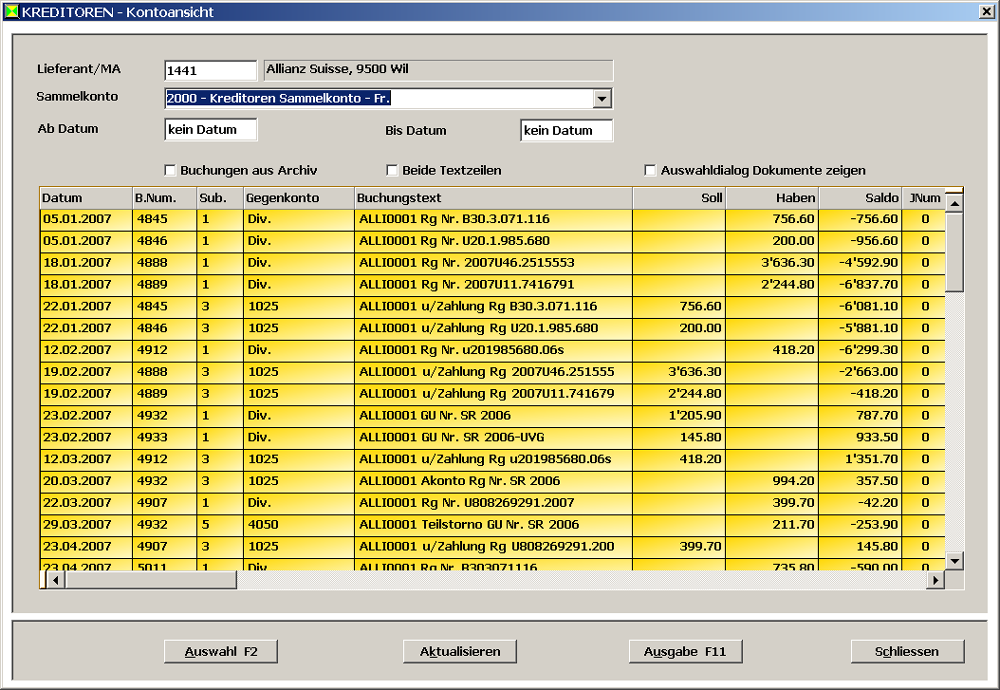Click the KREDITOREN title bar app icon
The width and height of the screenshot is (1000, 690).
click(x=11, y=12)
